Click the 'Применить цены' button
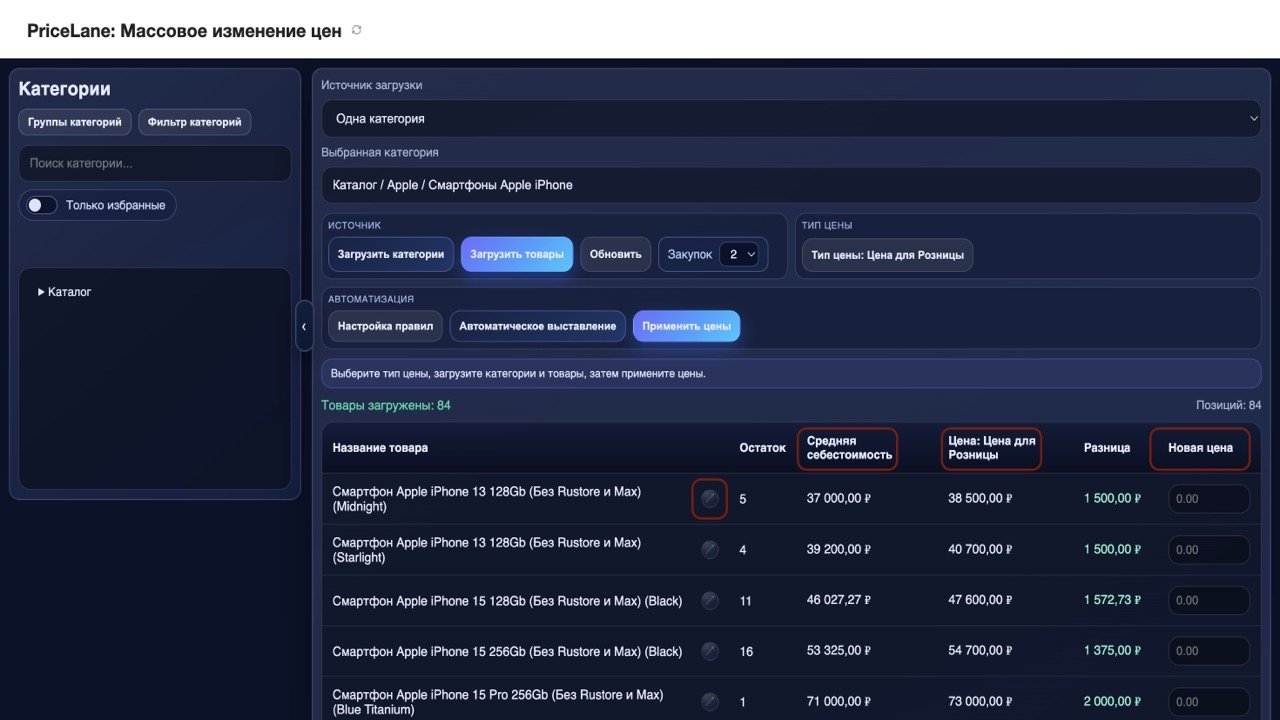 click(686, 326)
